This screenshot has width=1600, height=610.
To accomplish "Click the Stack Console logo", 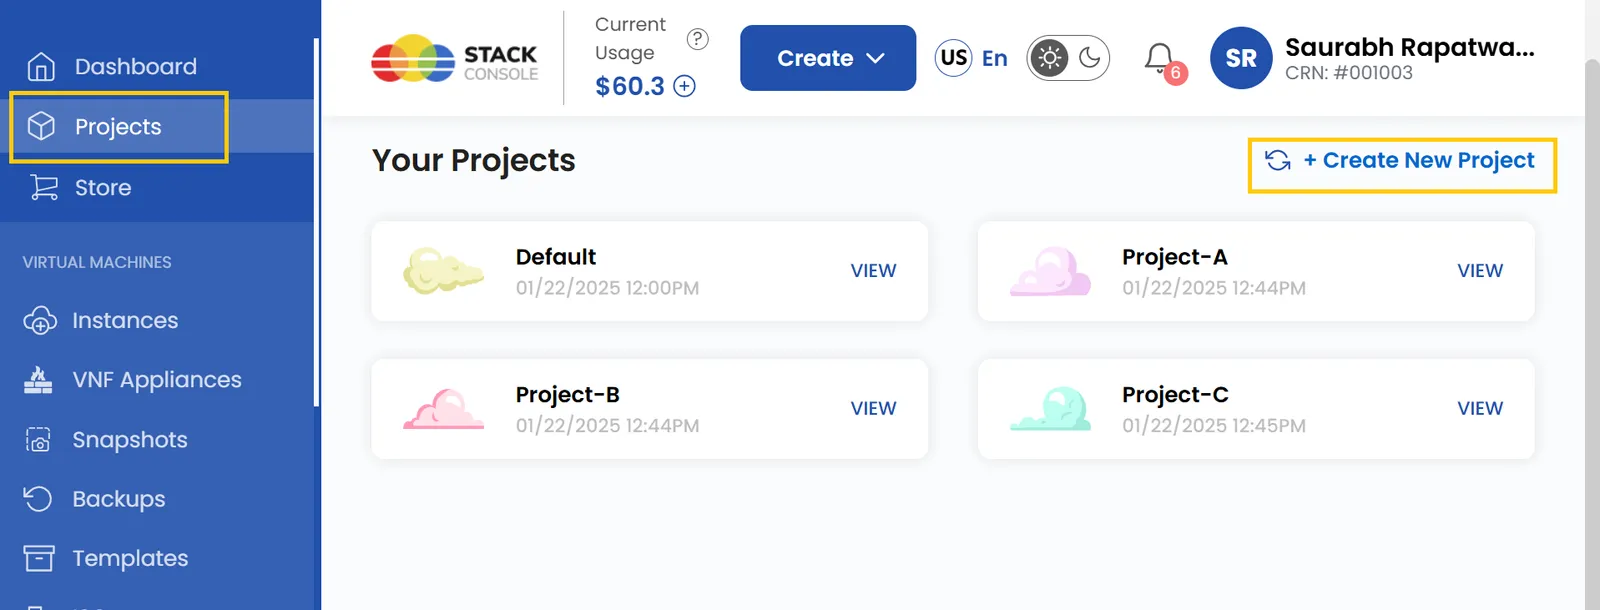I will [x=454, y=58].
